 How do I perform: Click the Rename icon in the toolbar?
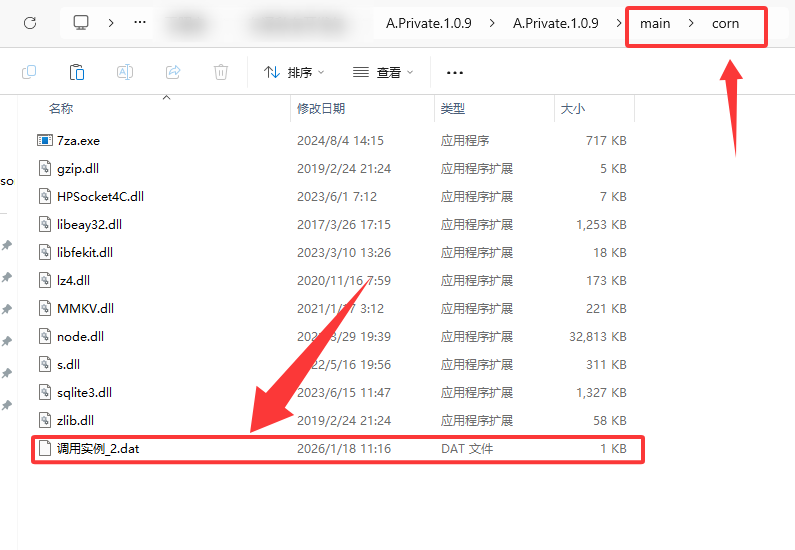pos(125,72)
